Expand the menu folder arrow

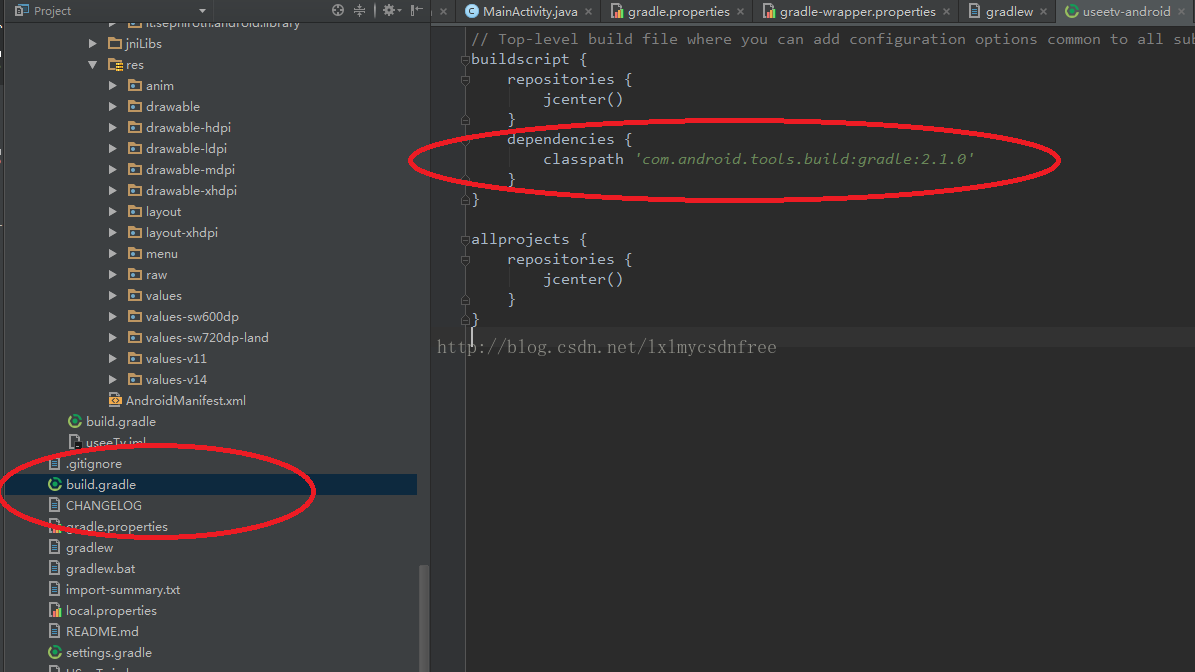click(x=113, y=253)
